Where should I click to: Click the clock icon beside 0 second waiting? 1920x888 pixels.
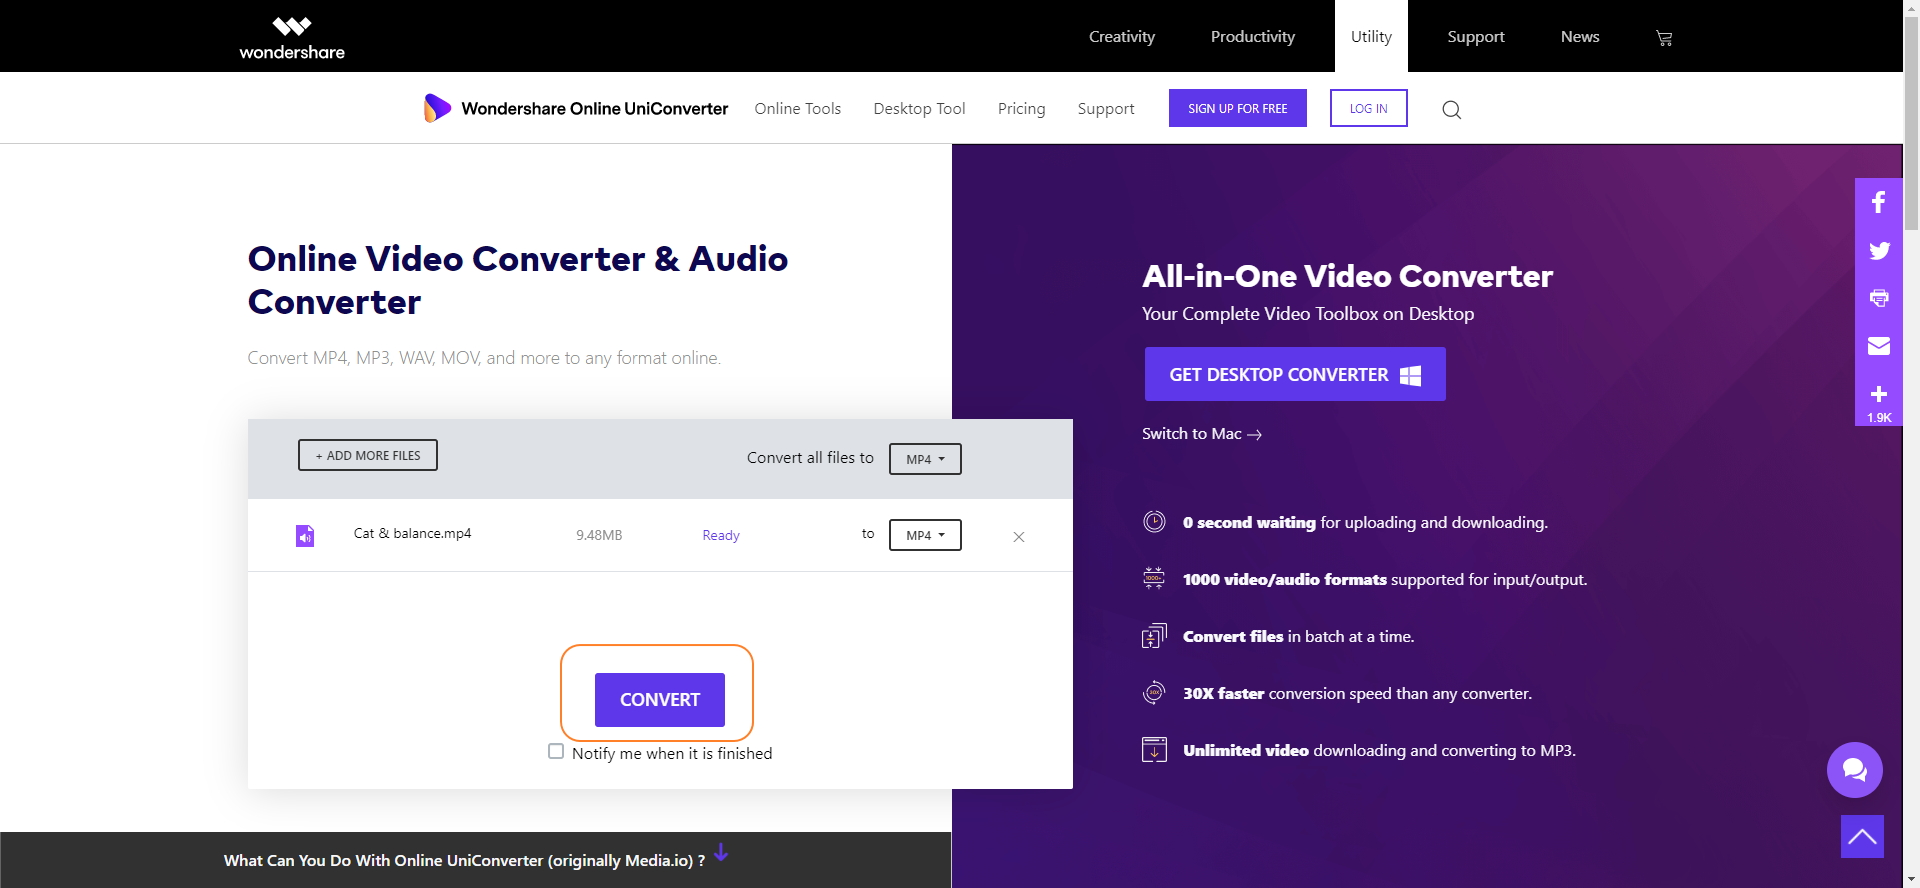coord(1154,522)
